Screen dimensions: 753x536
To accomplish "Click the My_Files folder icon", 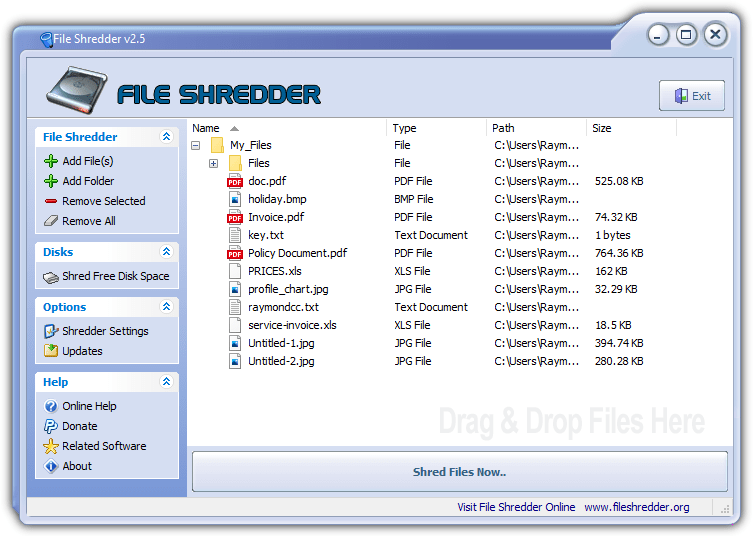I will coord(217,145).
